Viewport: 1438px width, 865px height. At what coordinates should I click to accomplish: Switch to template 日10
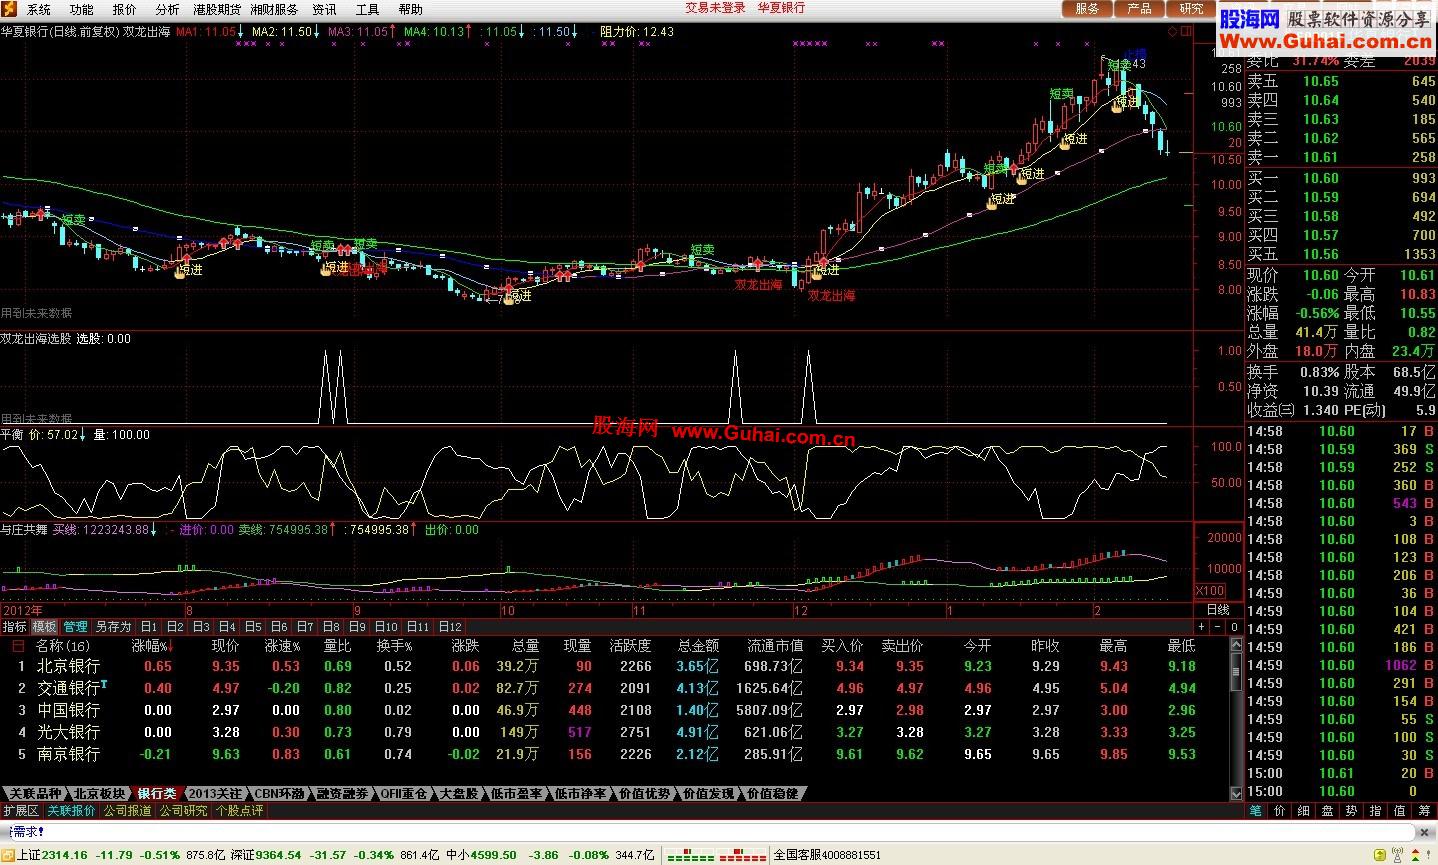pyautogui.click(x=386, y=627)
